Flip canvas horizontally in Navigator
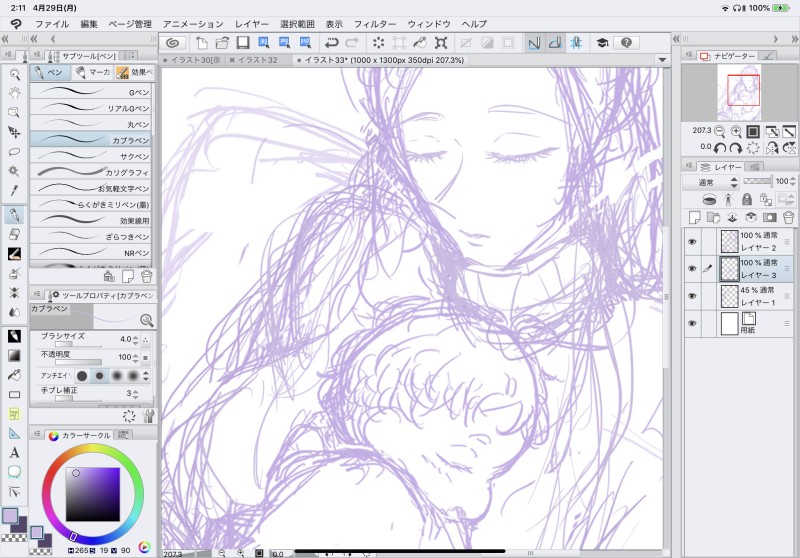 (x=772, y=148)
